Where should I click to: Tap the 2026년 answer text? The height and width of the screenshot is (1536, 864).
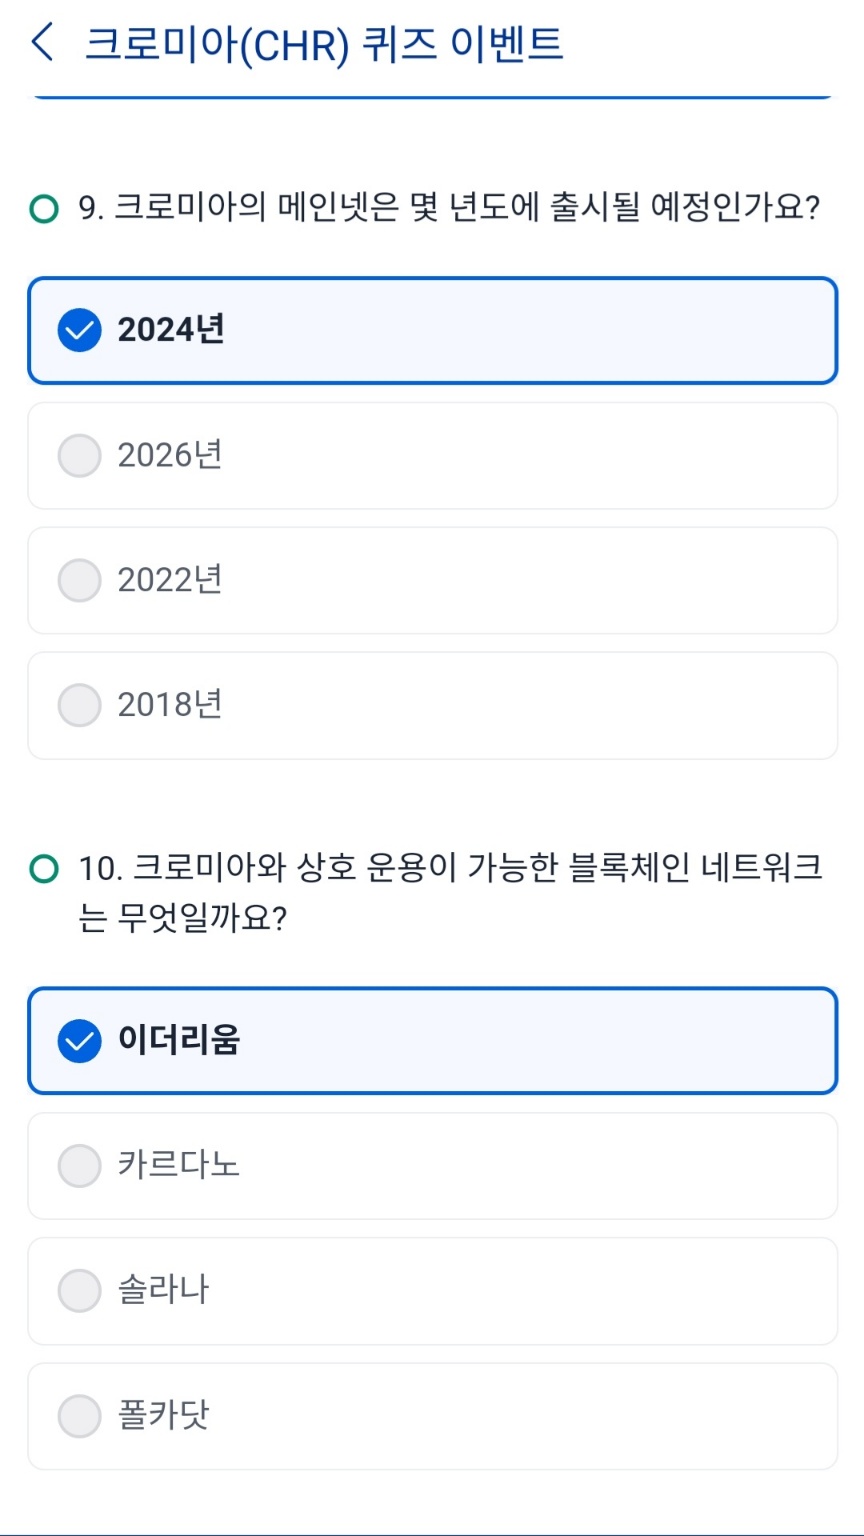tap(170, 456)
